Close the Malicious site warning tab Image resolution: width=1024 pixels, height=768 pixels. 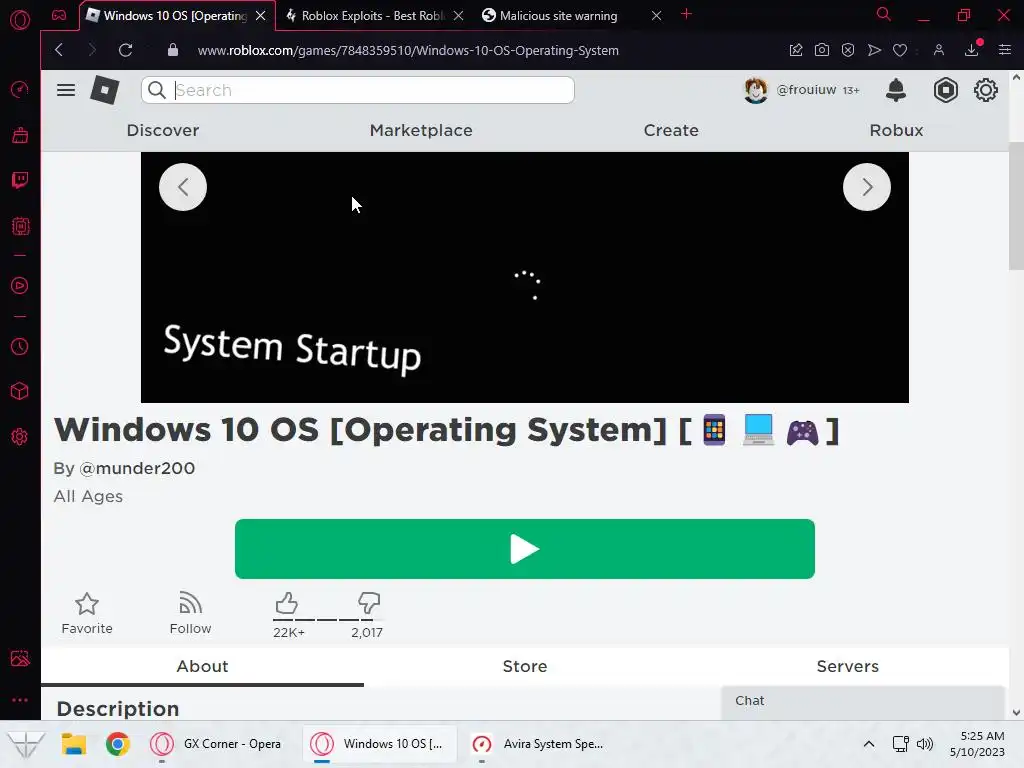(x=656, y=15)
